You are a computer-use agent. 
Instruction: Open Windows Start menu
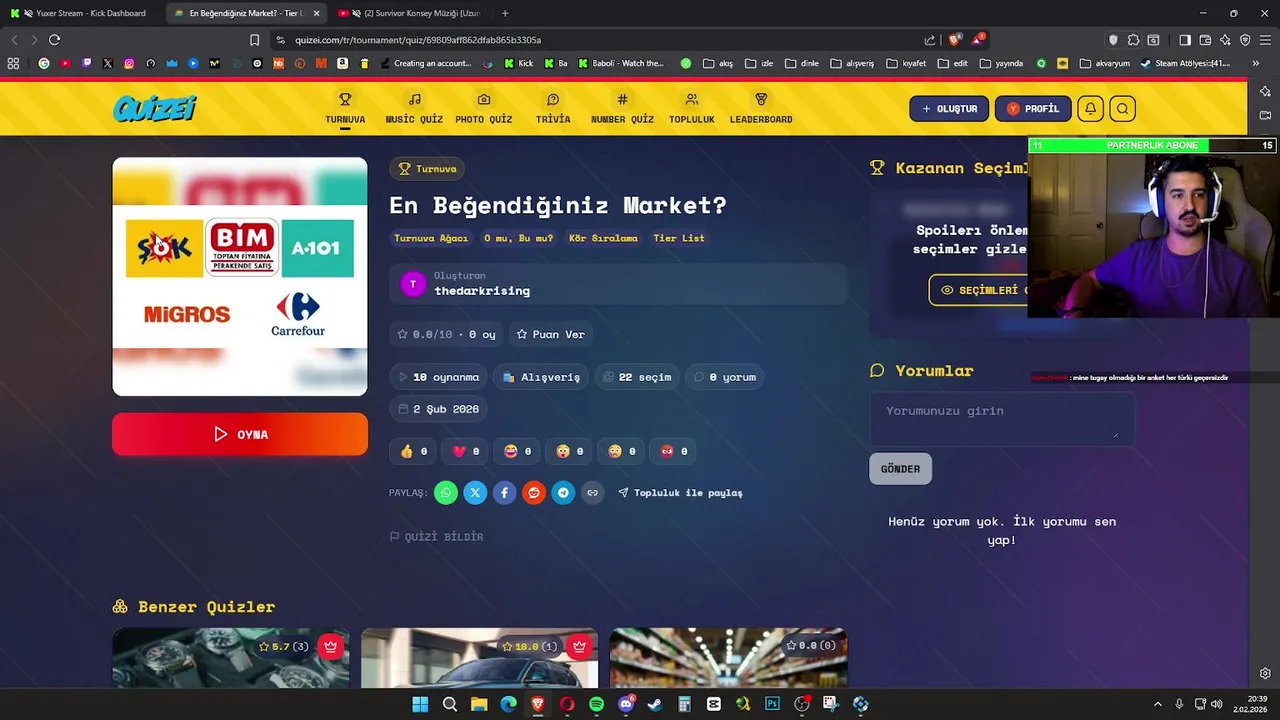pyautogui.click(x=420, y=704)
